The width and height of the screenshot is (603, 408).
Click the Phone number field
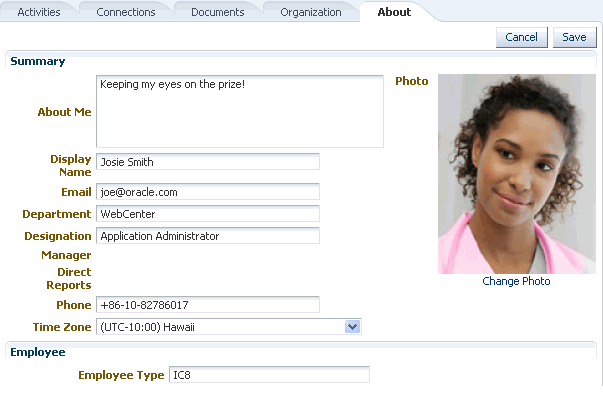[208, 305]
